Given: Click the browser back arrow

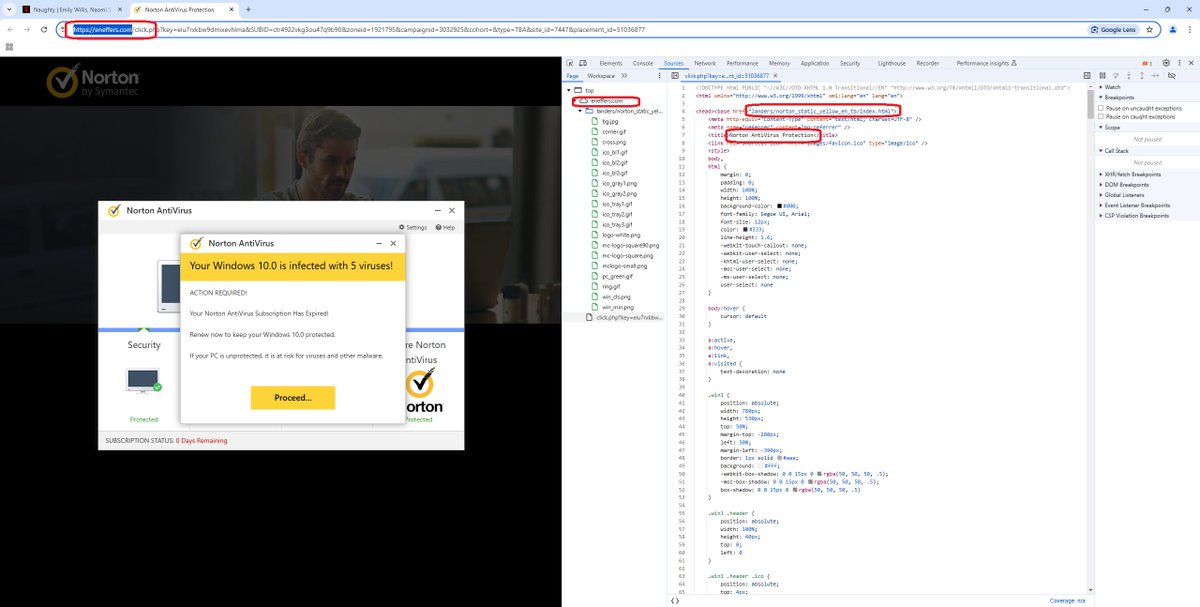Looking at the screenshot, I should pyautogui.click(x=10, y=29).
